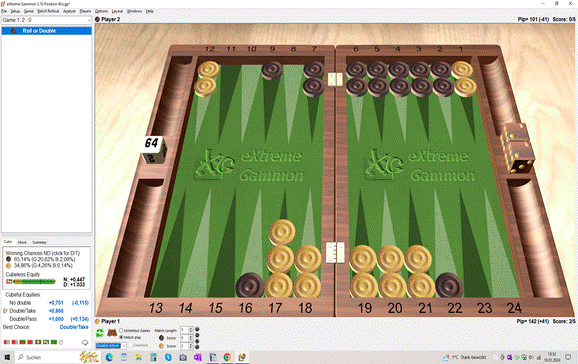578x364 pixels.
Task: Select the Match play radio button
Action: pos(121,337)
